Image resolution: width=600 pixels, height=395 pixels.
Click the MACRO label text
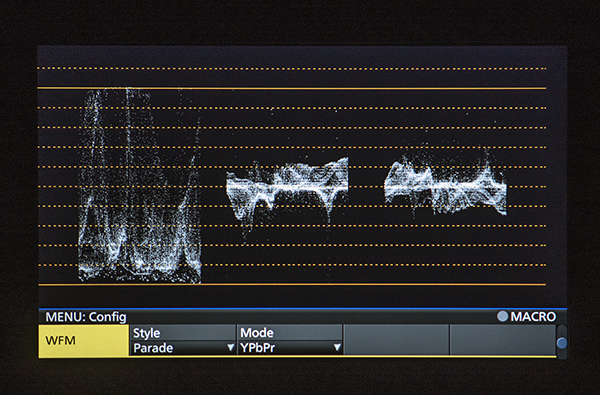click(533, 317)
